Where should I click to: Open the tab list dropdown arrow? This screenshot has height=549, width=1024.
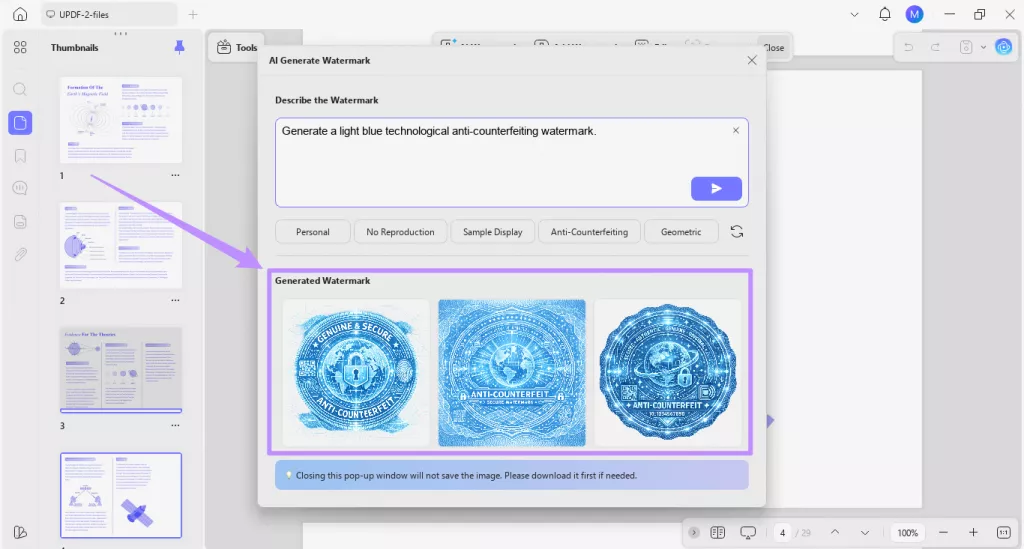point(854,14)
